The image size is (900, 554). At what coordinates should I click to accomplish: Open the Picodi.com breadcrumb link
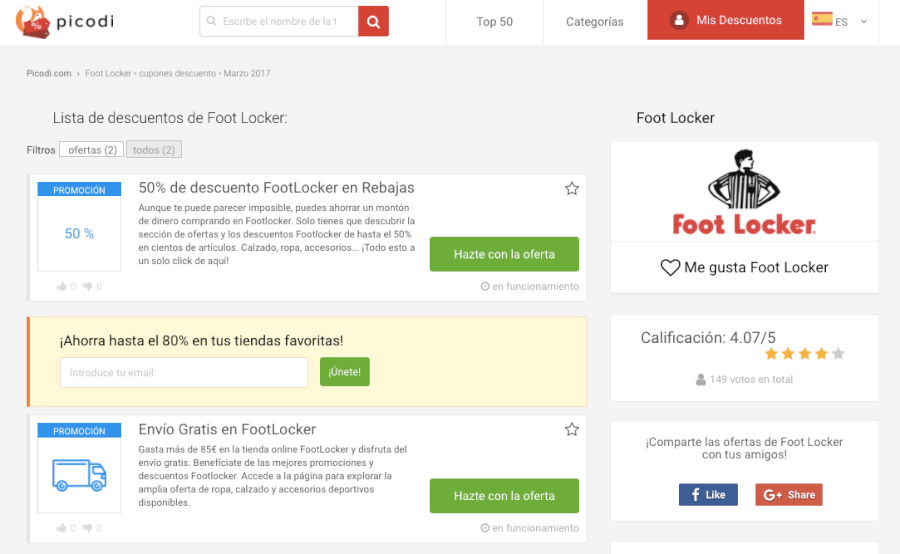coord(49,73)
